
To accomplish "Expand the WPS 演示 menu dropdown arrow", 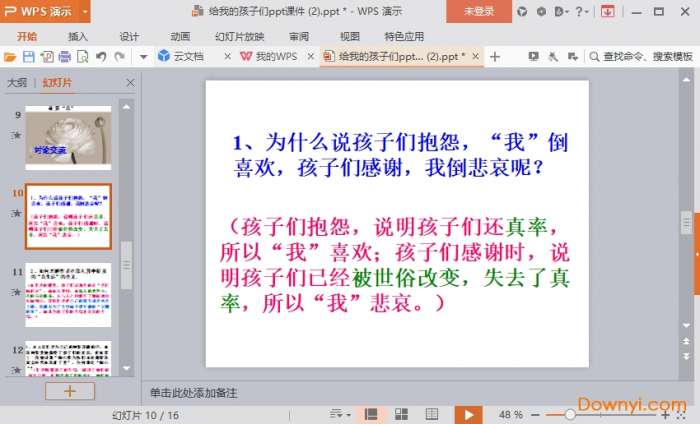I will pyautogui.click(x=85, y=12).
